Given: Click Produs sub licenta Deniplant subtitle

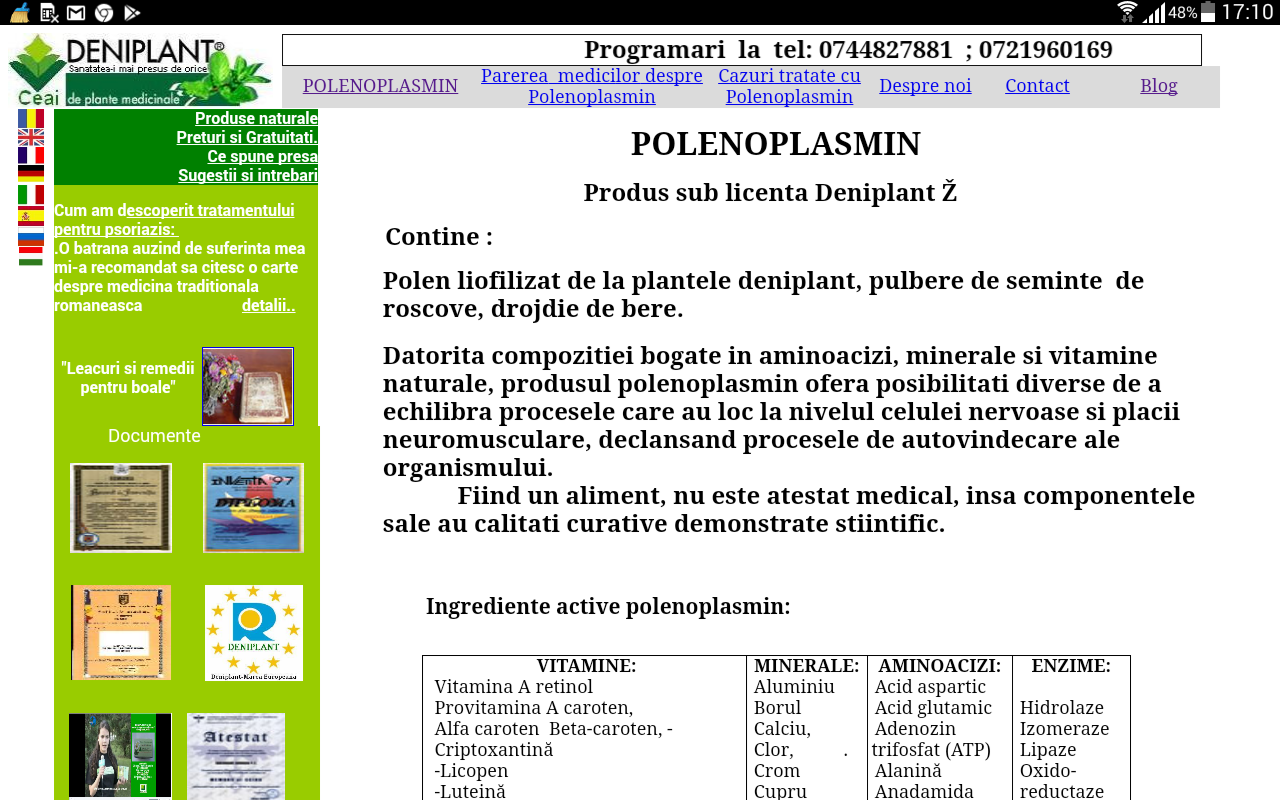Looking at the screenshot, I should [770, 193].
